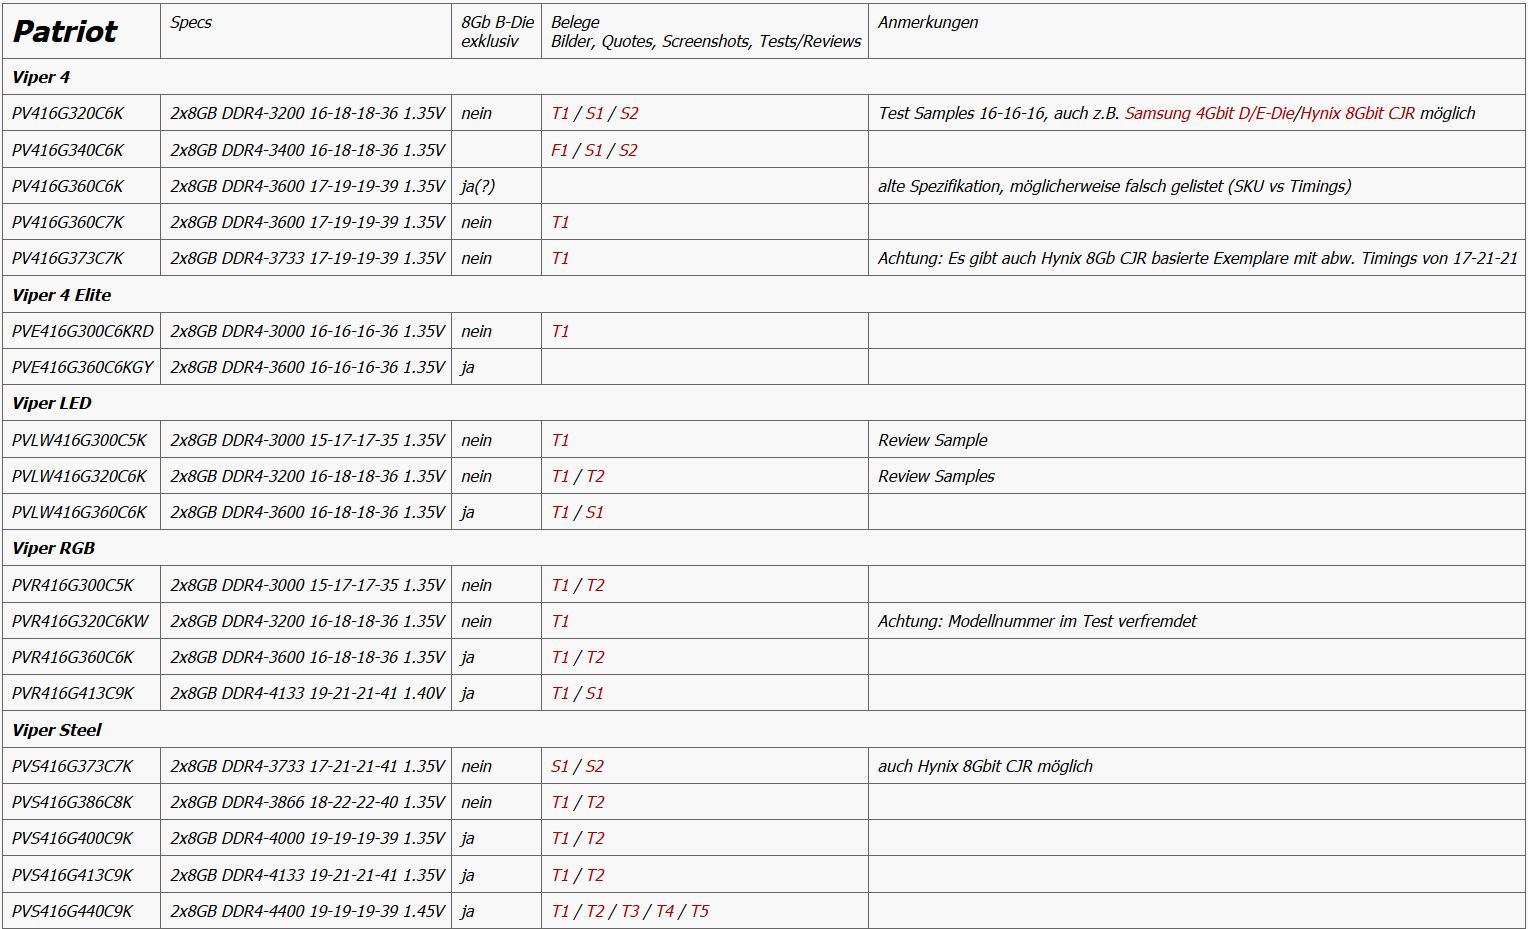Screen dimensions: 1528x929
Task: Open T2 link in PVR416G360C6K row
Action: point(595,657)
